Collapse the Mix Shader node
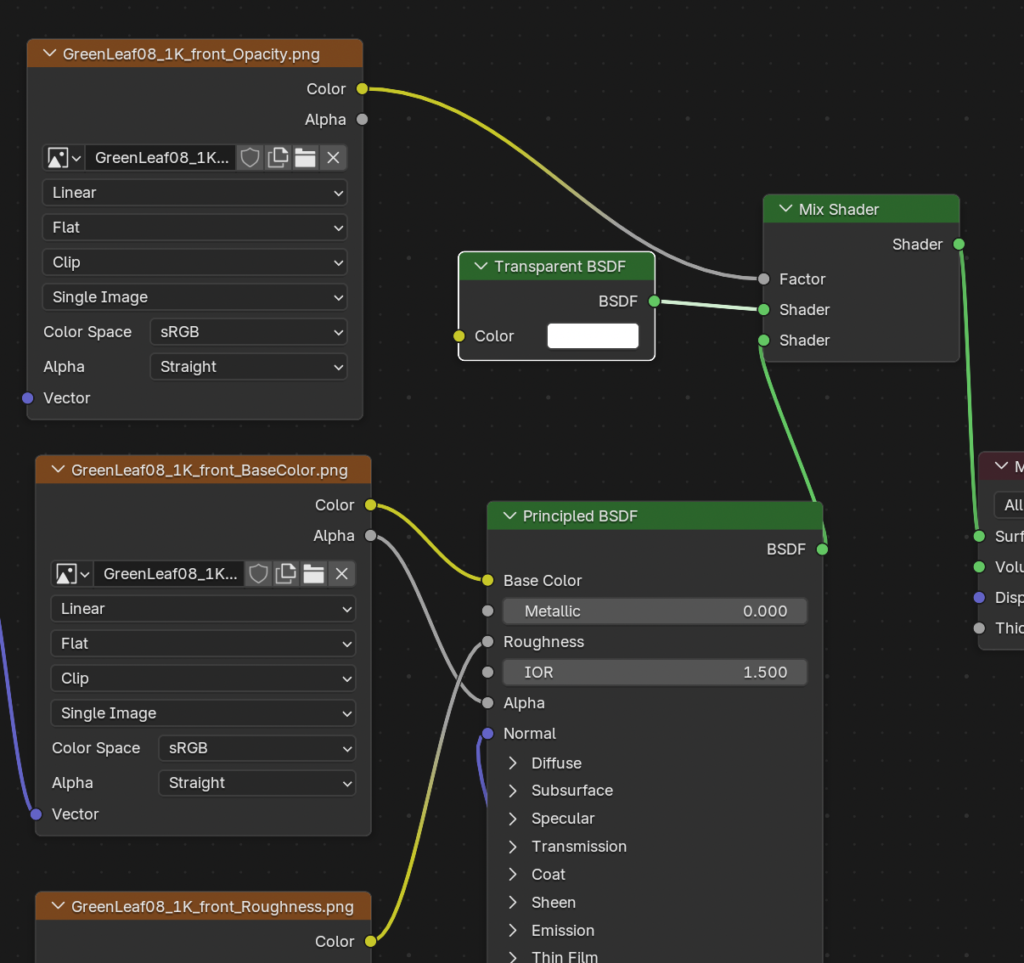 pyautogui.click(x=782, y=210)
